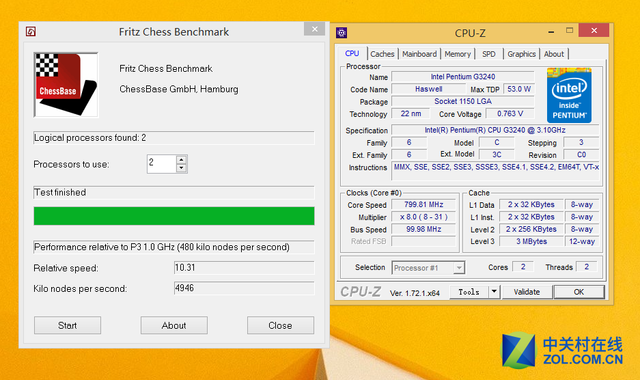This screenshot has width=640, height=380.
Task: Click the Logical processors found: 2 field
Action: tap(174, 138)
